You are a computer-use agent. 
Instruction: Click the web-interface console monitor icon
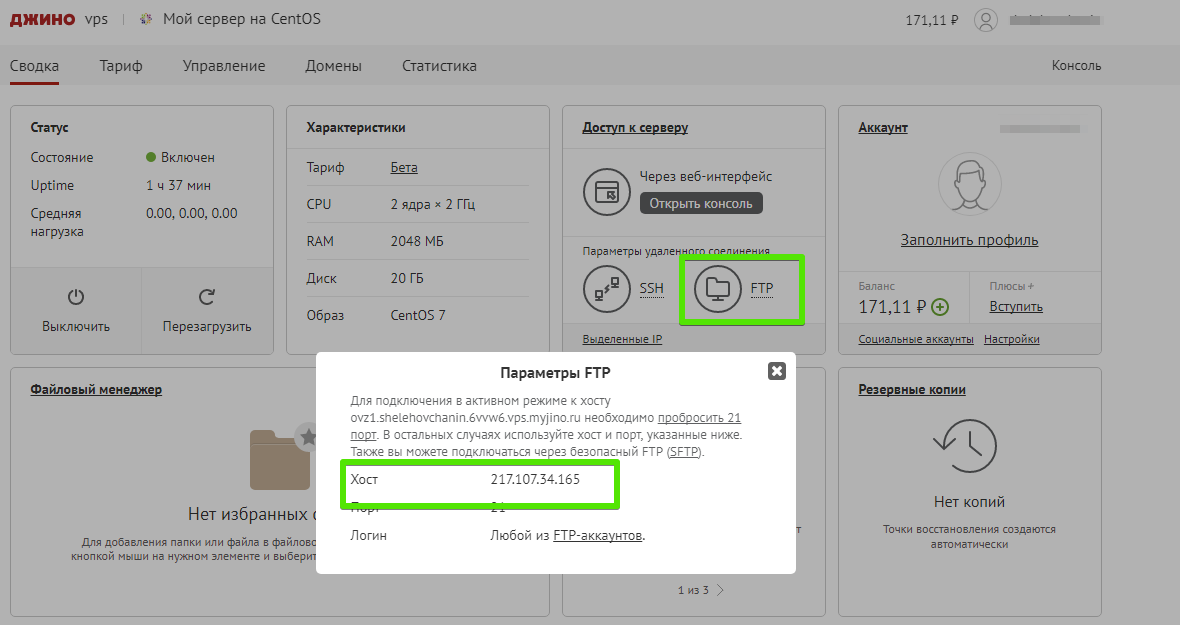click(x=606, y=192)
